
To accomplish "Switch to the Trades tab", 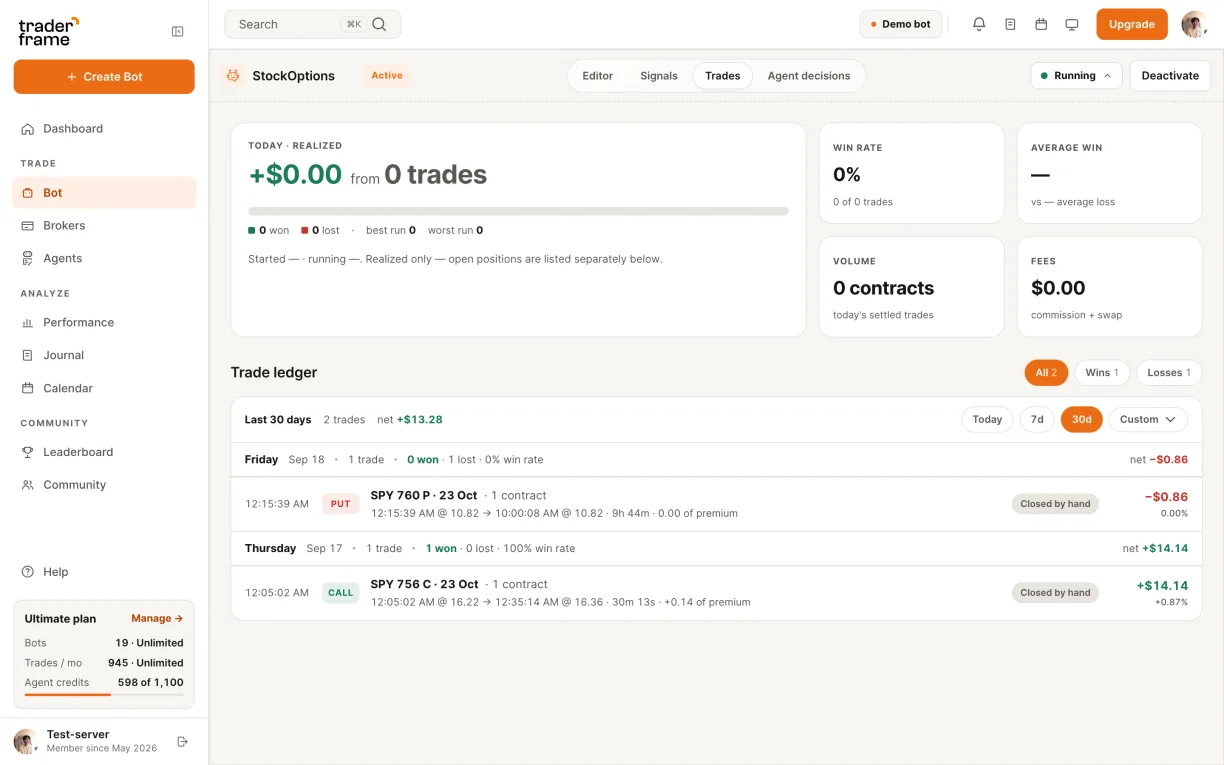I will 723,76.
